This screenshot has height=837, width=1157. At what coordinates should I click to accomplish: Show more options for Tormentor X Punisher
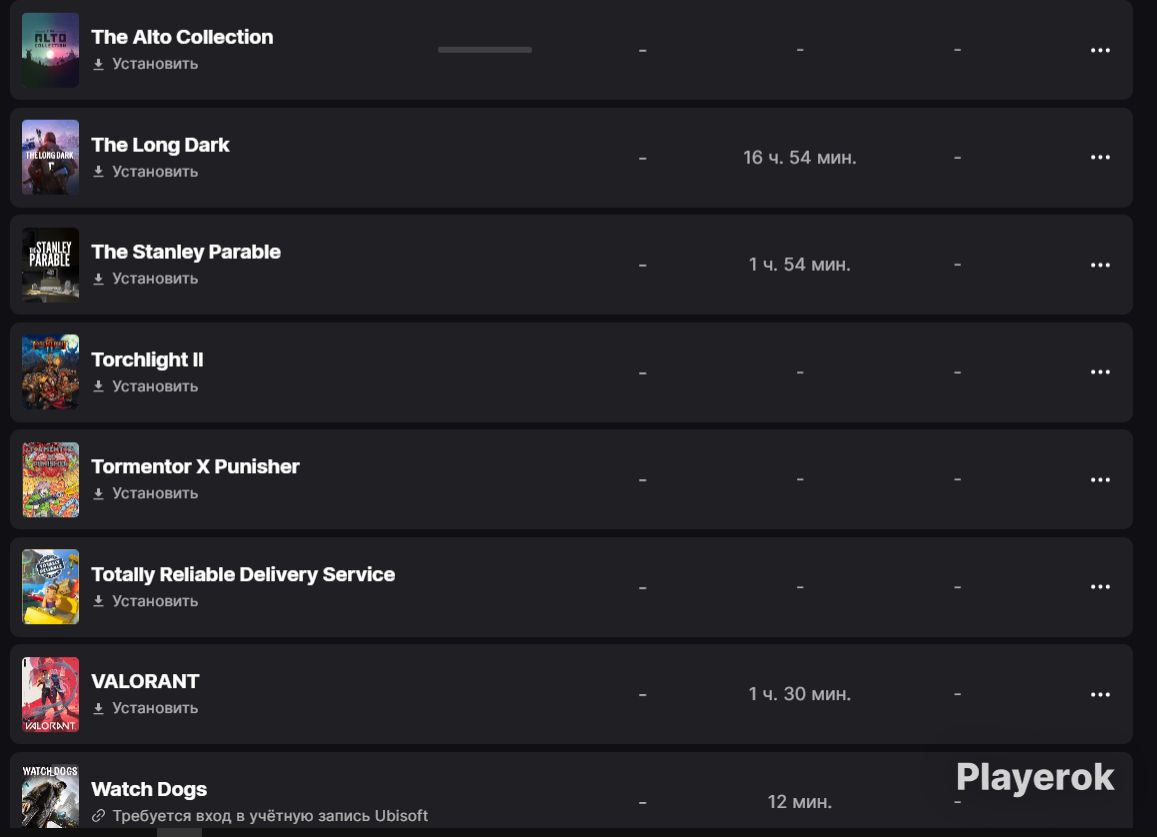coord(1100,480)
